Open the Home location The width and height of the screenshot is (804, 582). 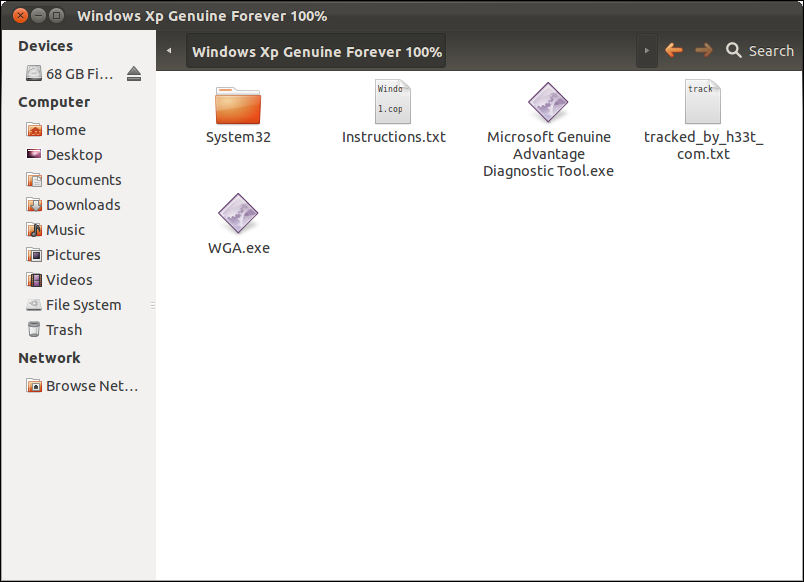[67, 129]
